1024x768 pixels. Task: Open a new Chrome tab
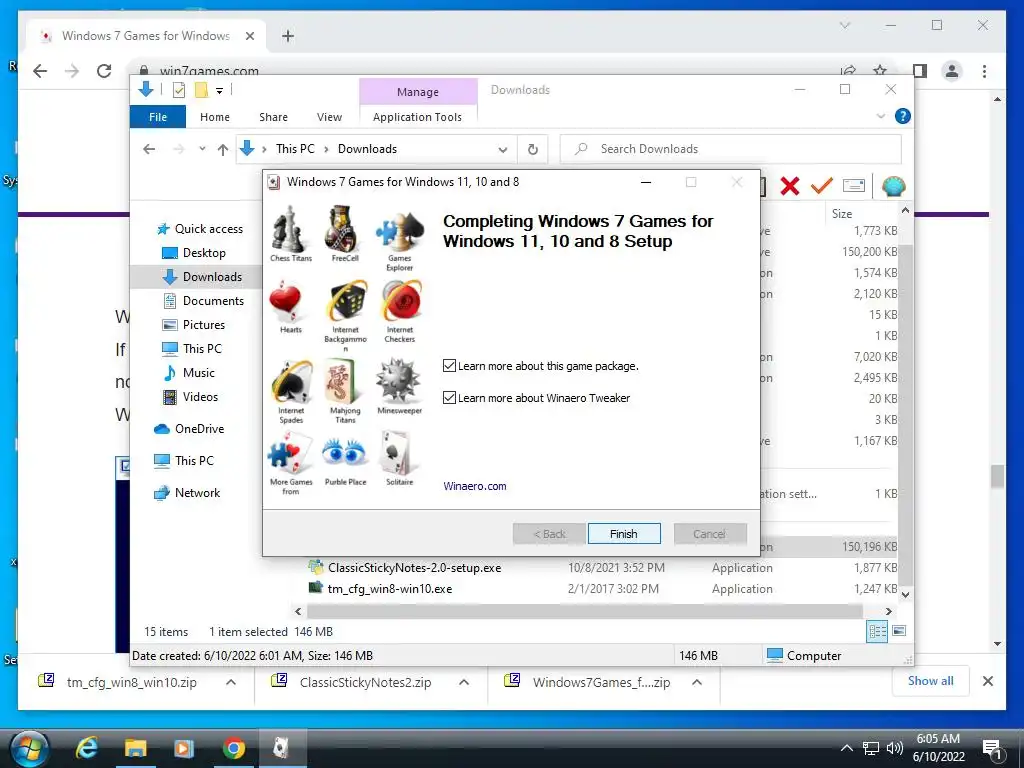click(x=288, y=36)
